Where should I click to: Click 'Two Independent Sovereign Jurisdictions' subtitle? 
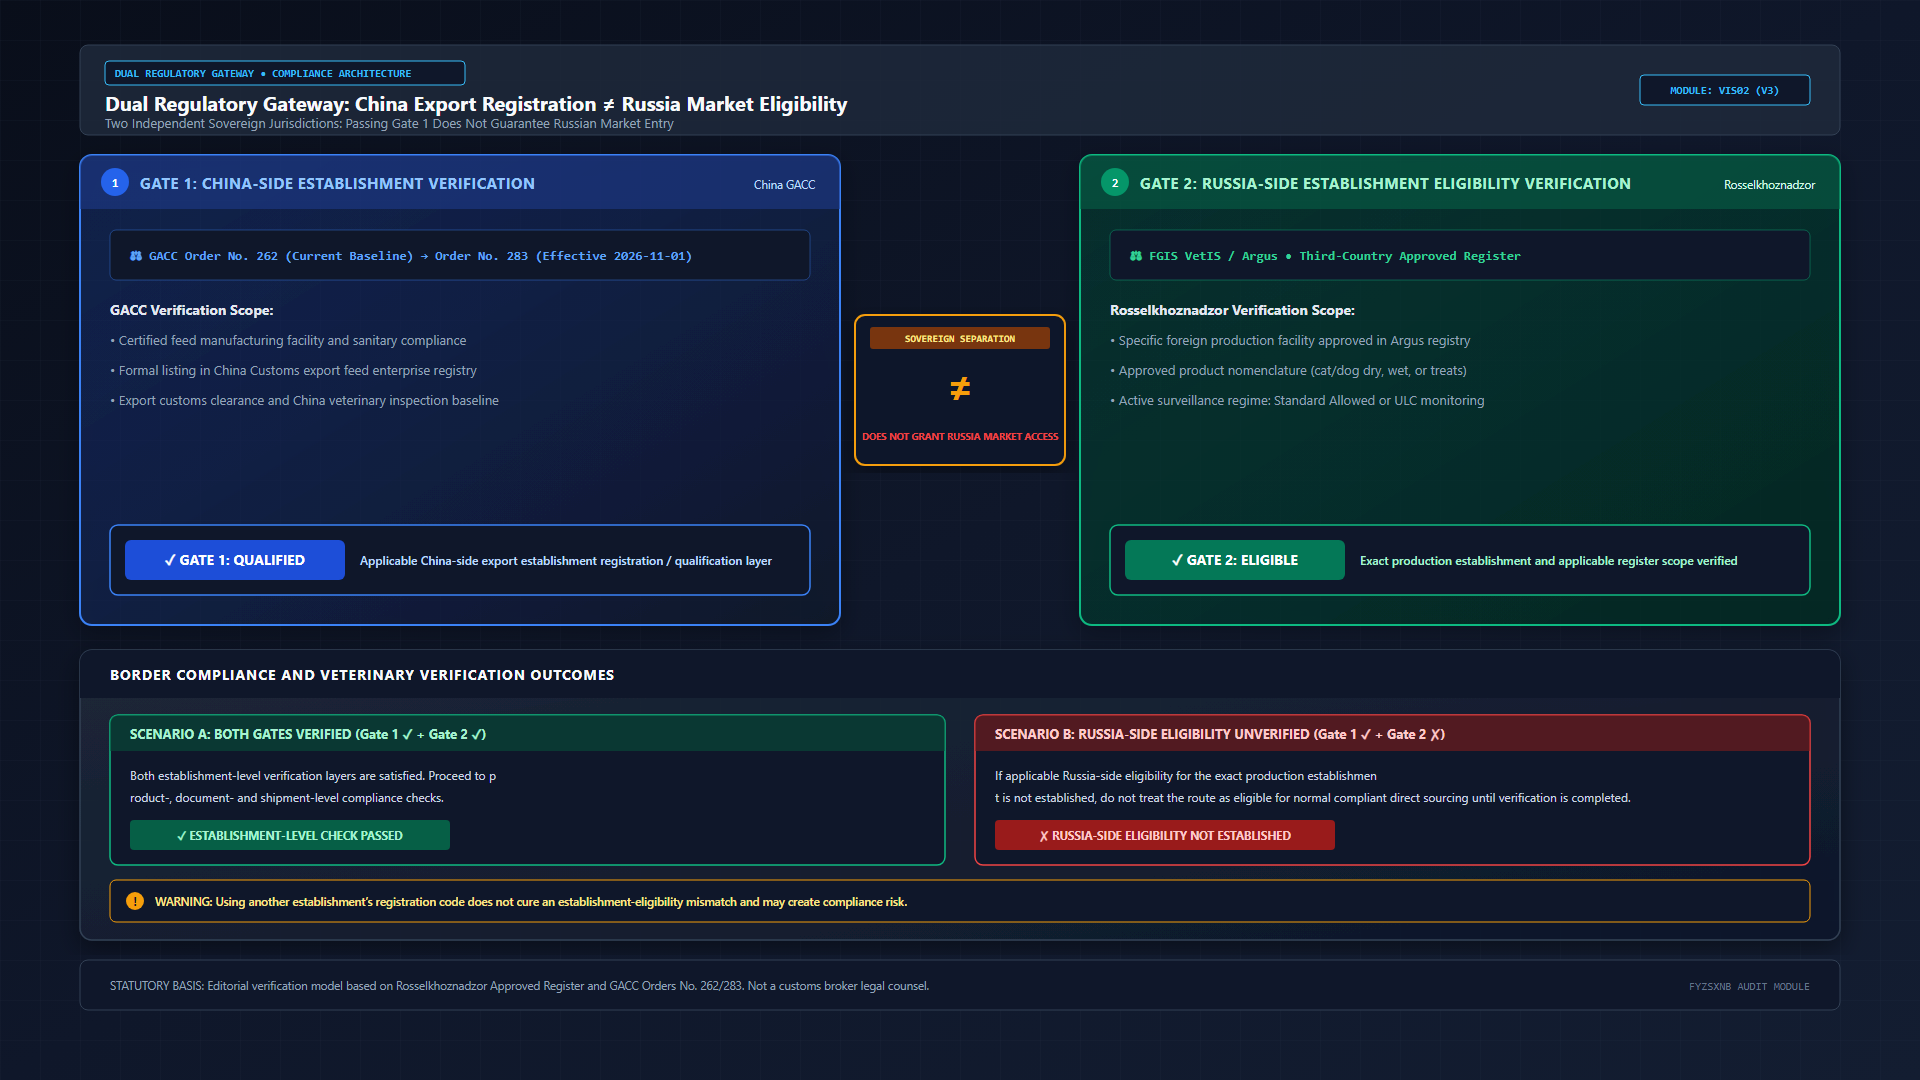(x=389, y=124)
